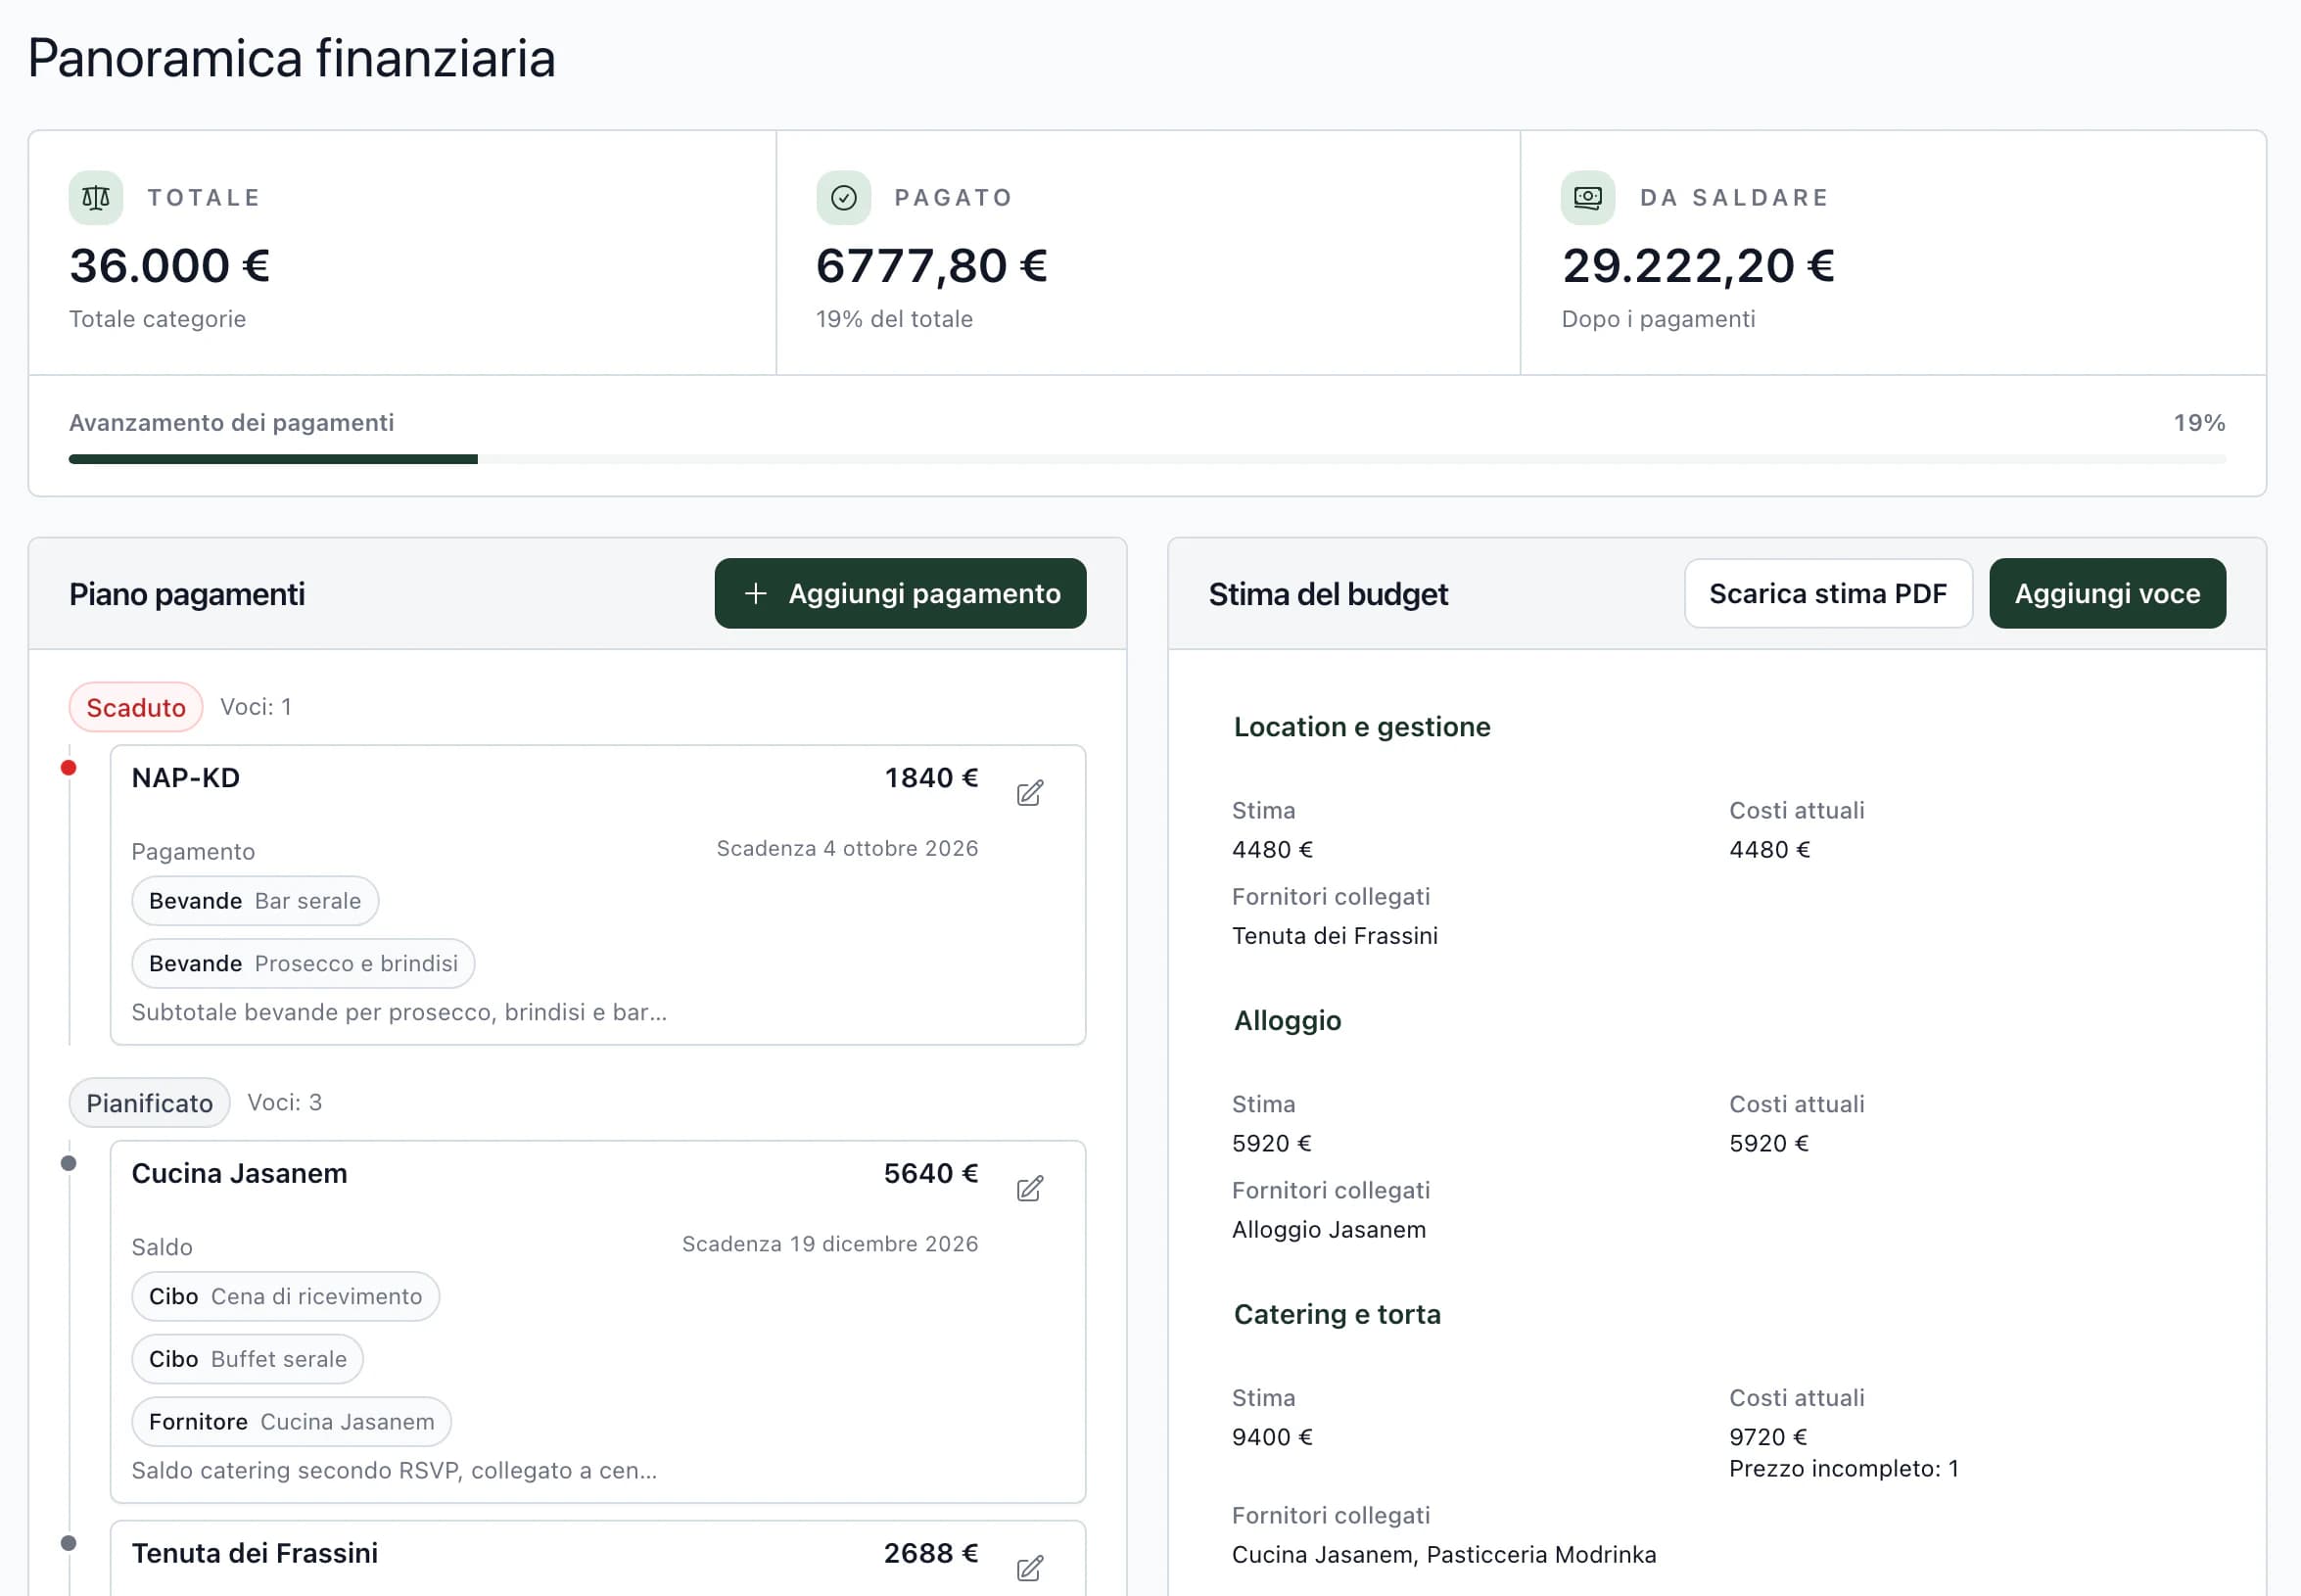
Task: Select the Bevande Prosecco e brindisi tag
Action: tap(303, 963)
